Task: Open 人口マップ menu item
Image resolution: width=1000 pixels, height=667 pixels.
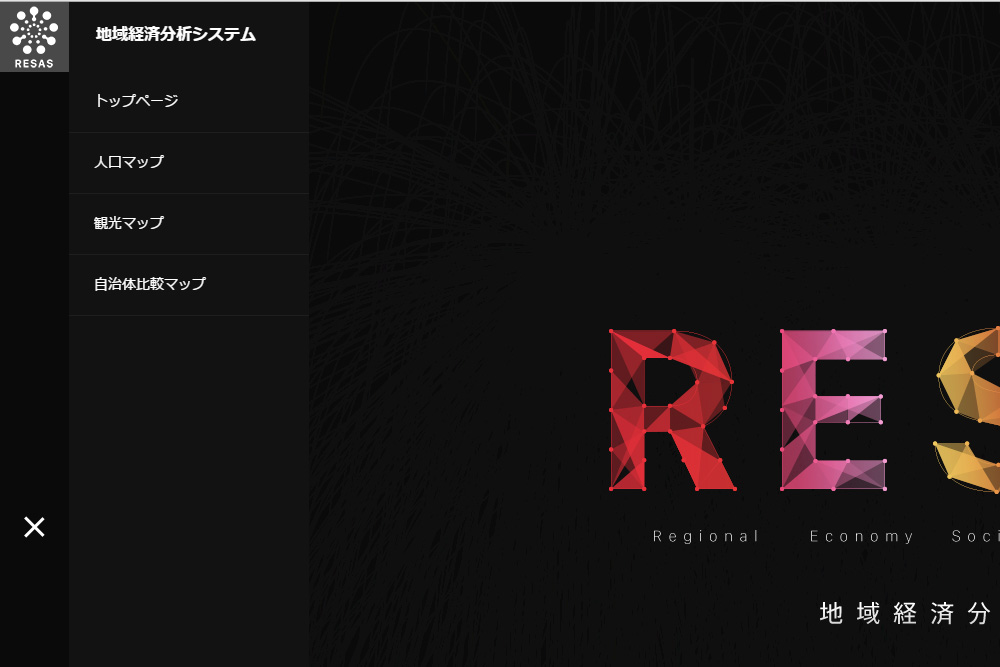Action: [x=189, y=163]
